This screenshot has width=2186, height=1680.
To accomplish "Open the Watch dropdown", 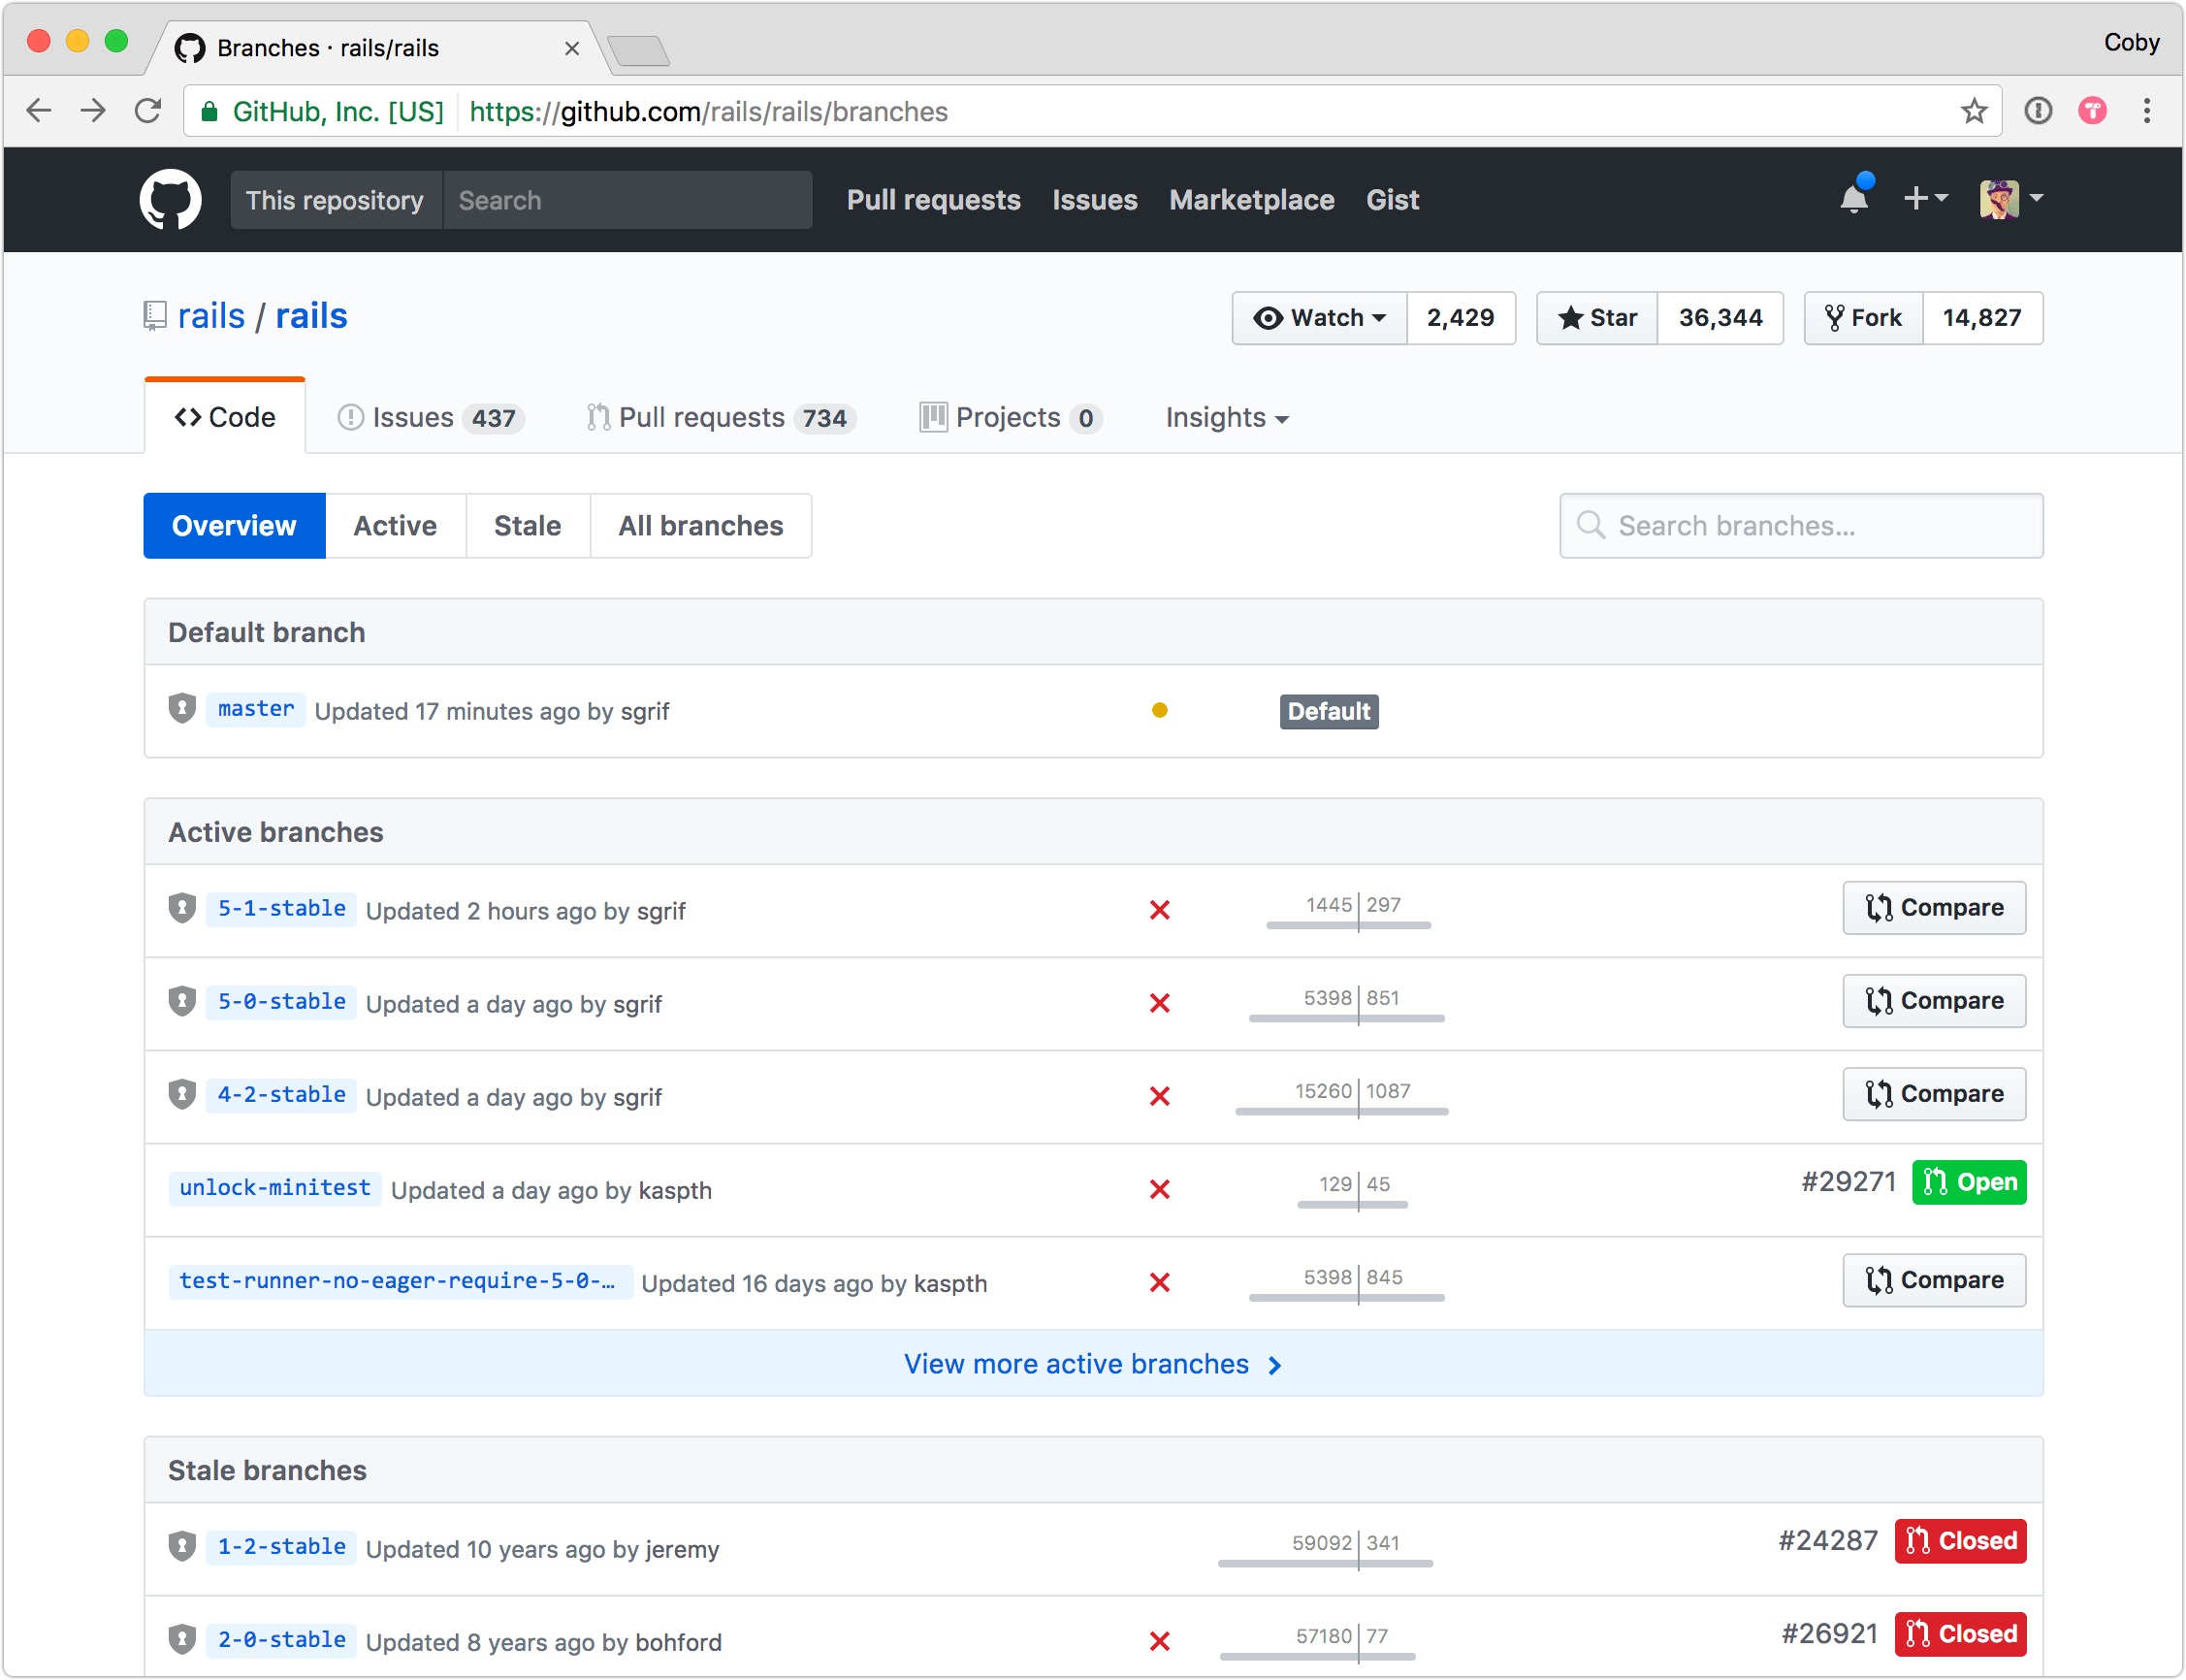I will click(x=1319, y=318).
